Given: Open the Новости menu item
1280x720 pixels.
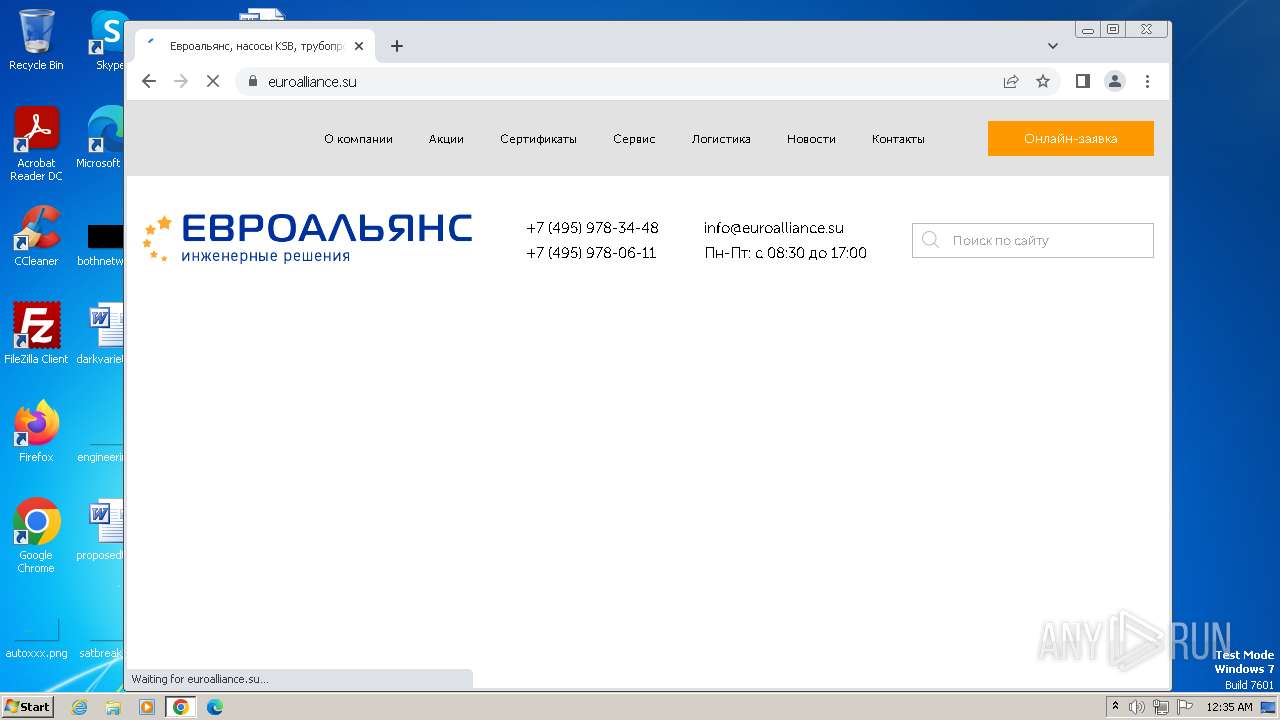Looking at the screenshot, I should click(811, 139).
